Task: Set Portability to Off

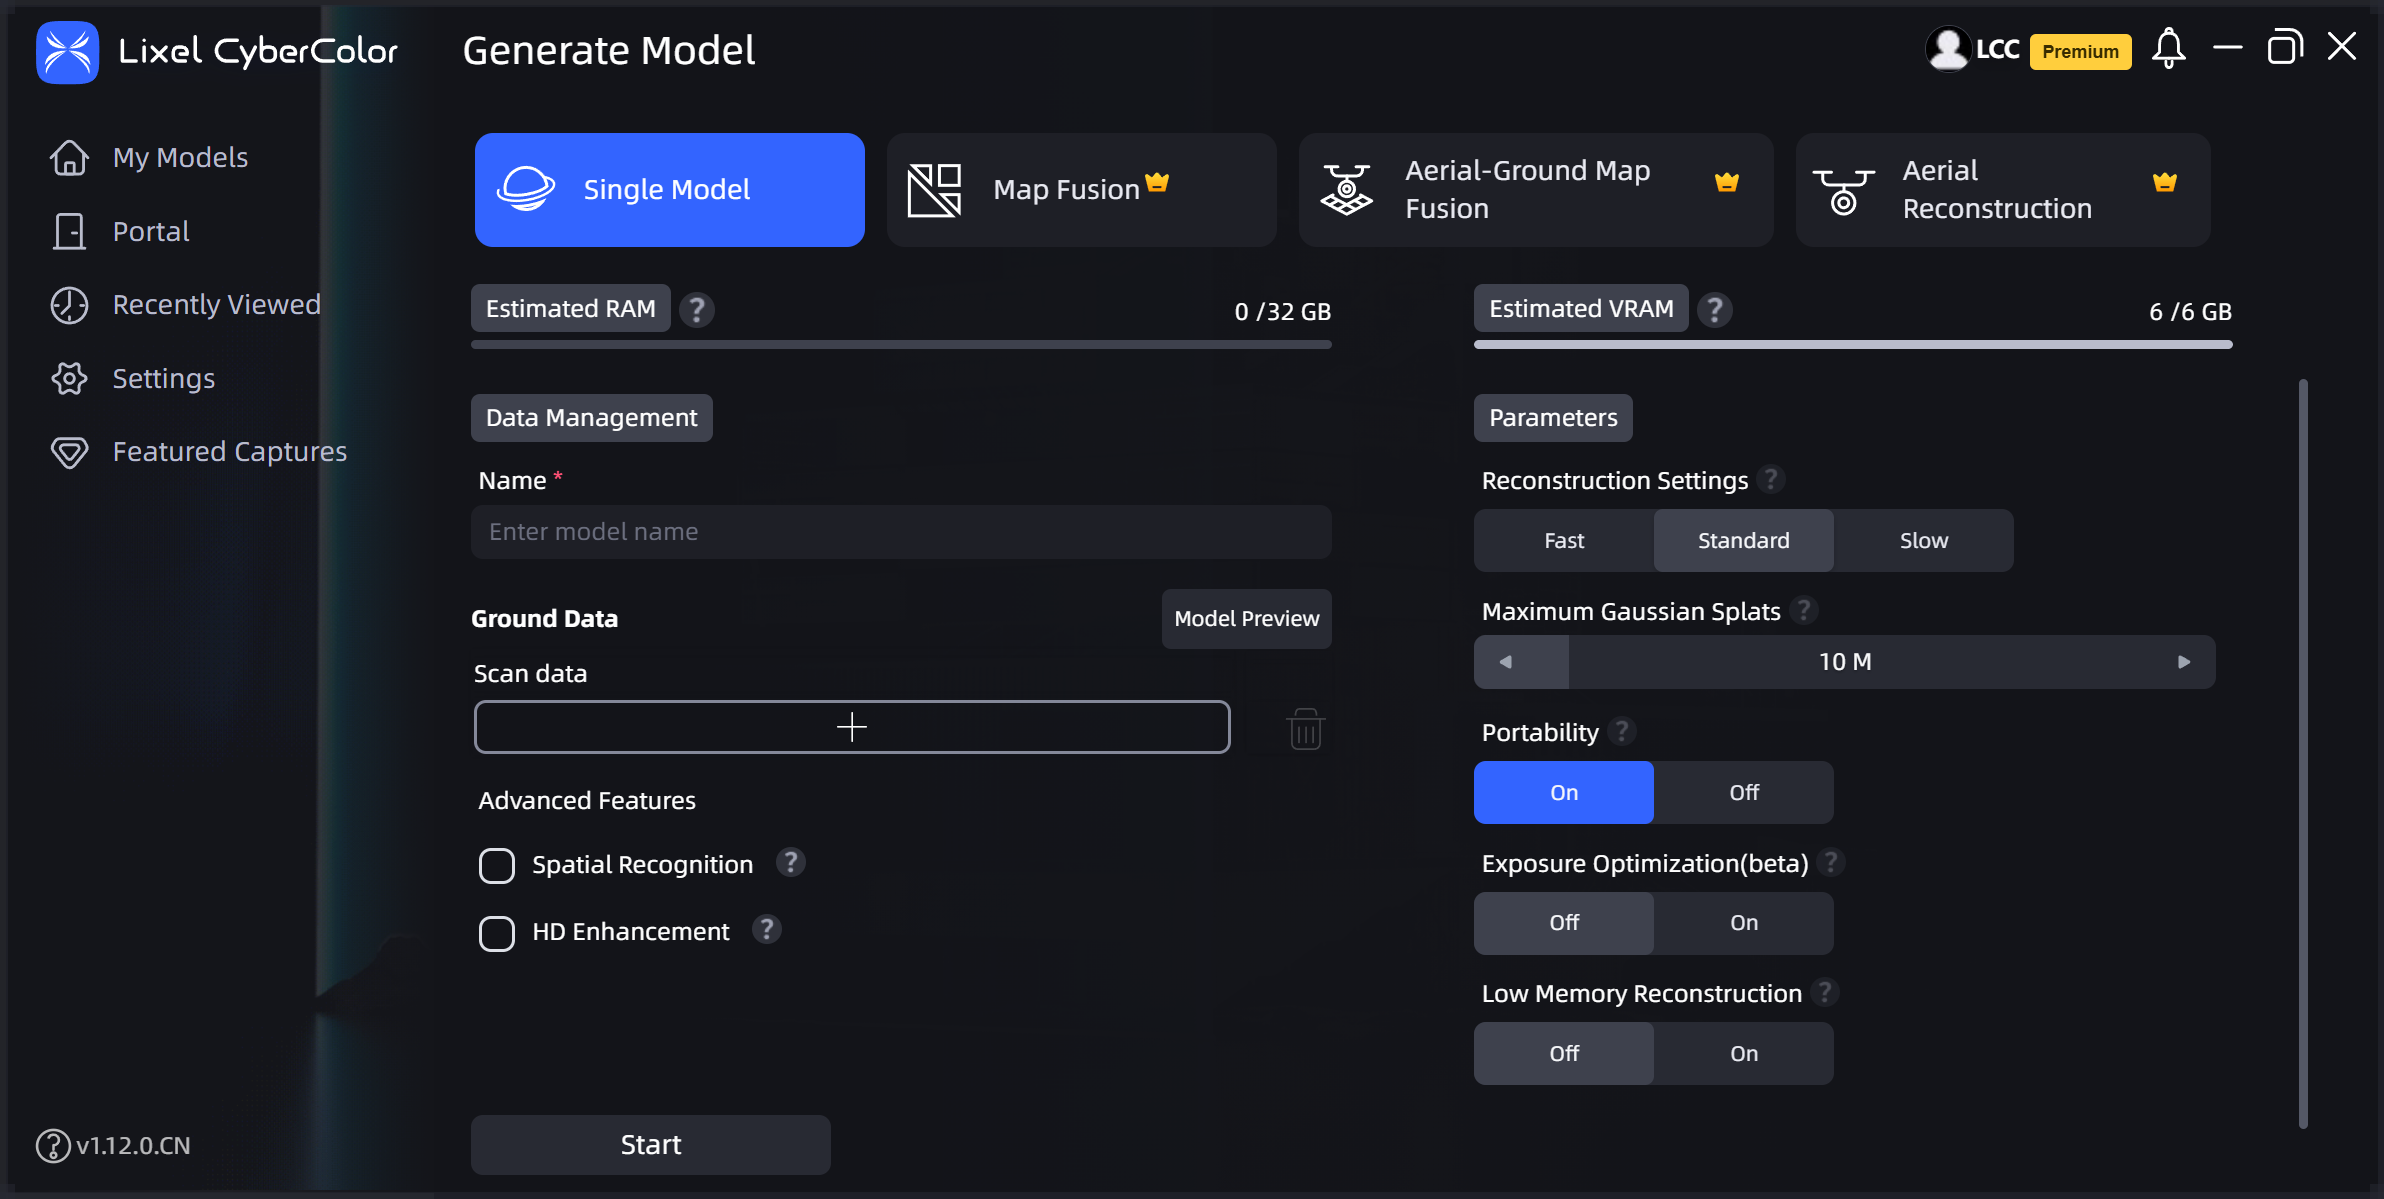Action: pos(1744,793)
